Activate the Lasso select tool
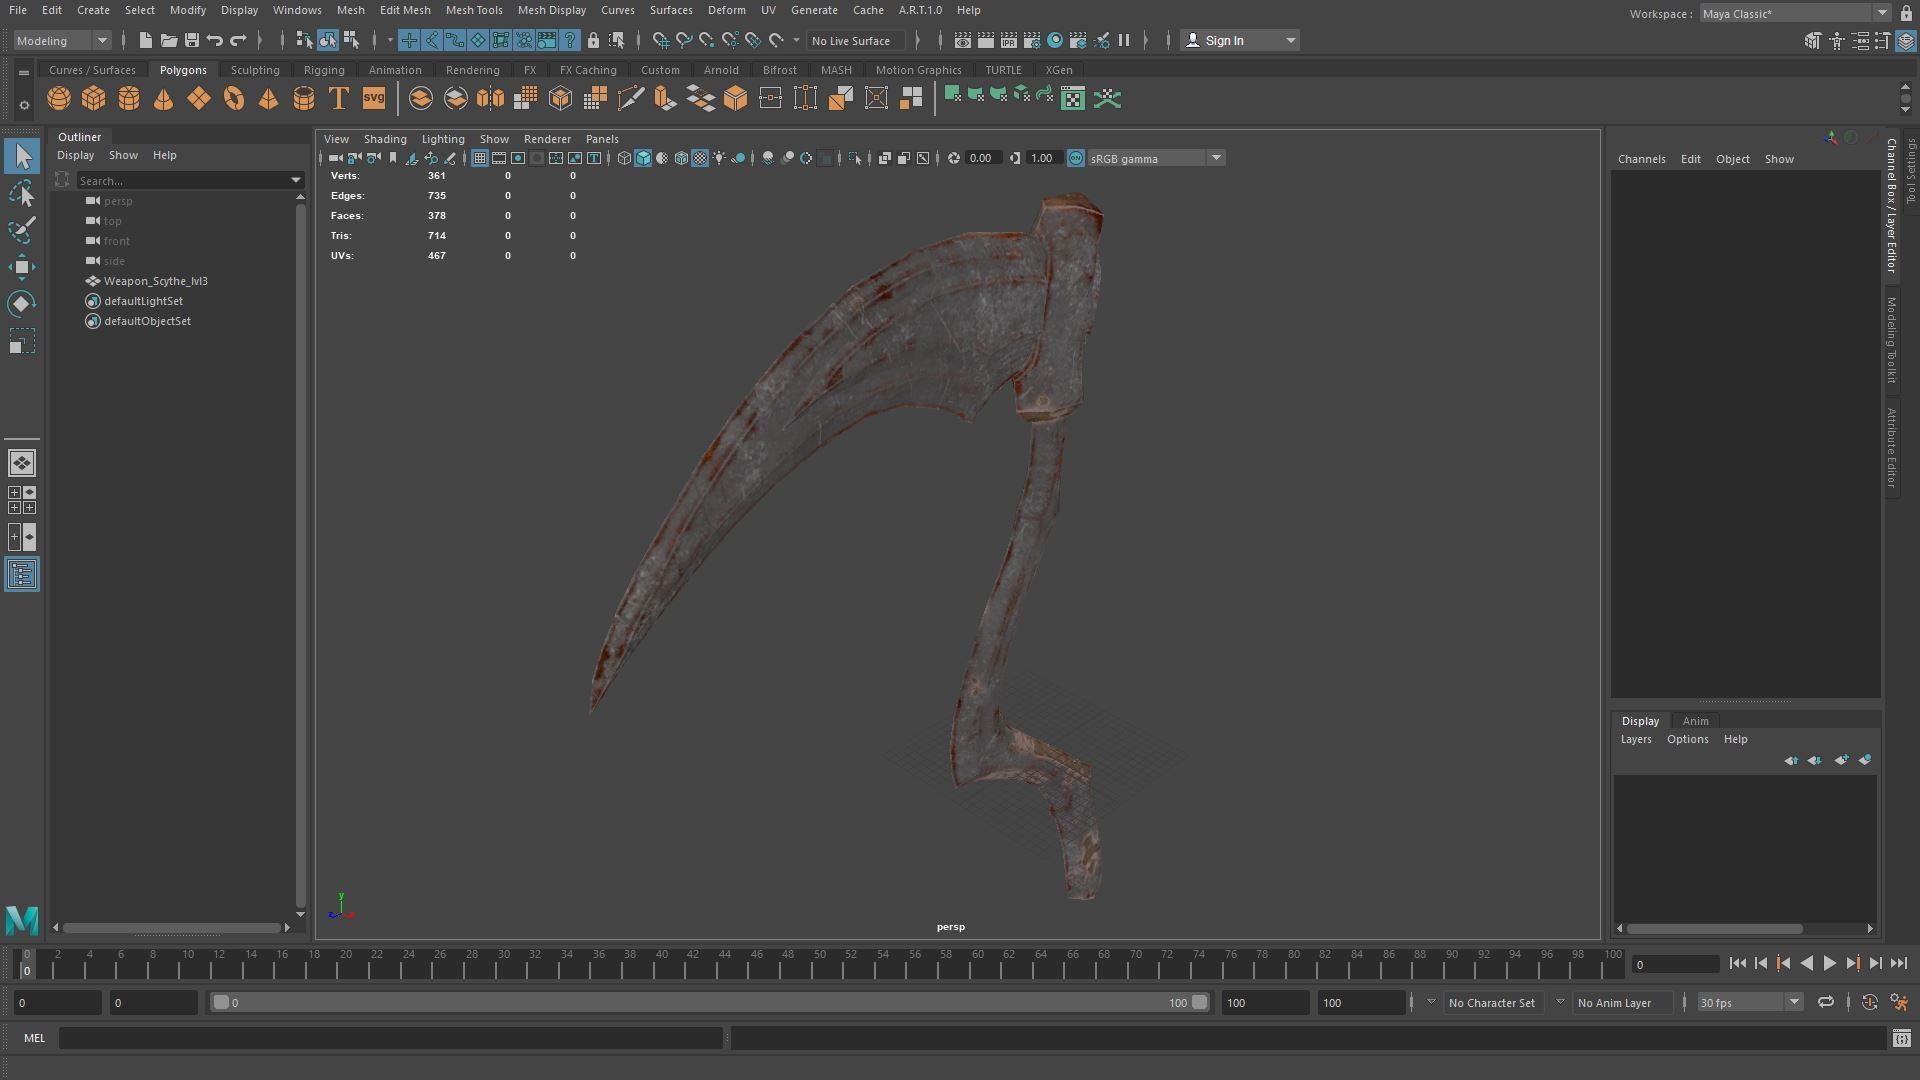Viewport: 1920px width, 1080px height. click(x=22, y=193)
